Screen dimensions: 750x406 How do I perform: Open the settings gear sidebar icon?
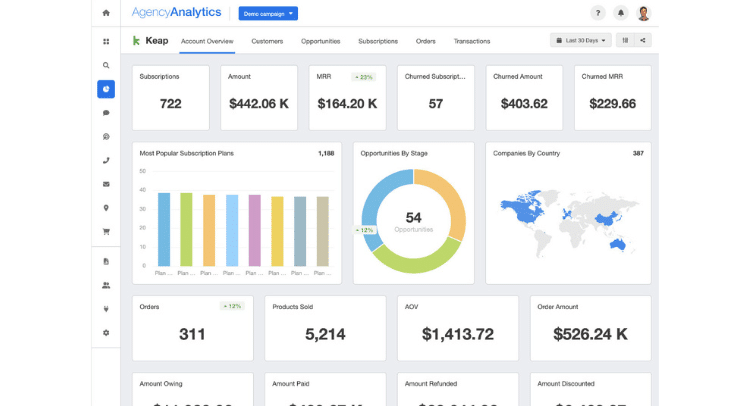[x=106, y=333]
